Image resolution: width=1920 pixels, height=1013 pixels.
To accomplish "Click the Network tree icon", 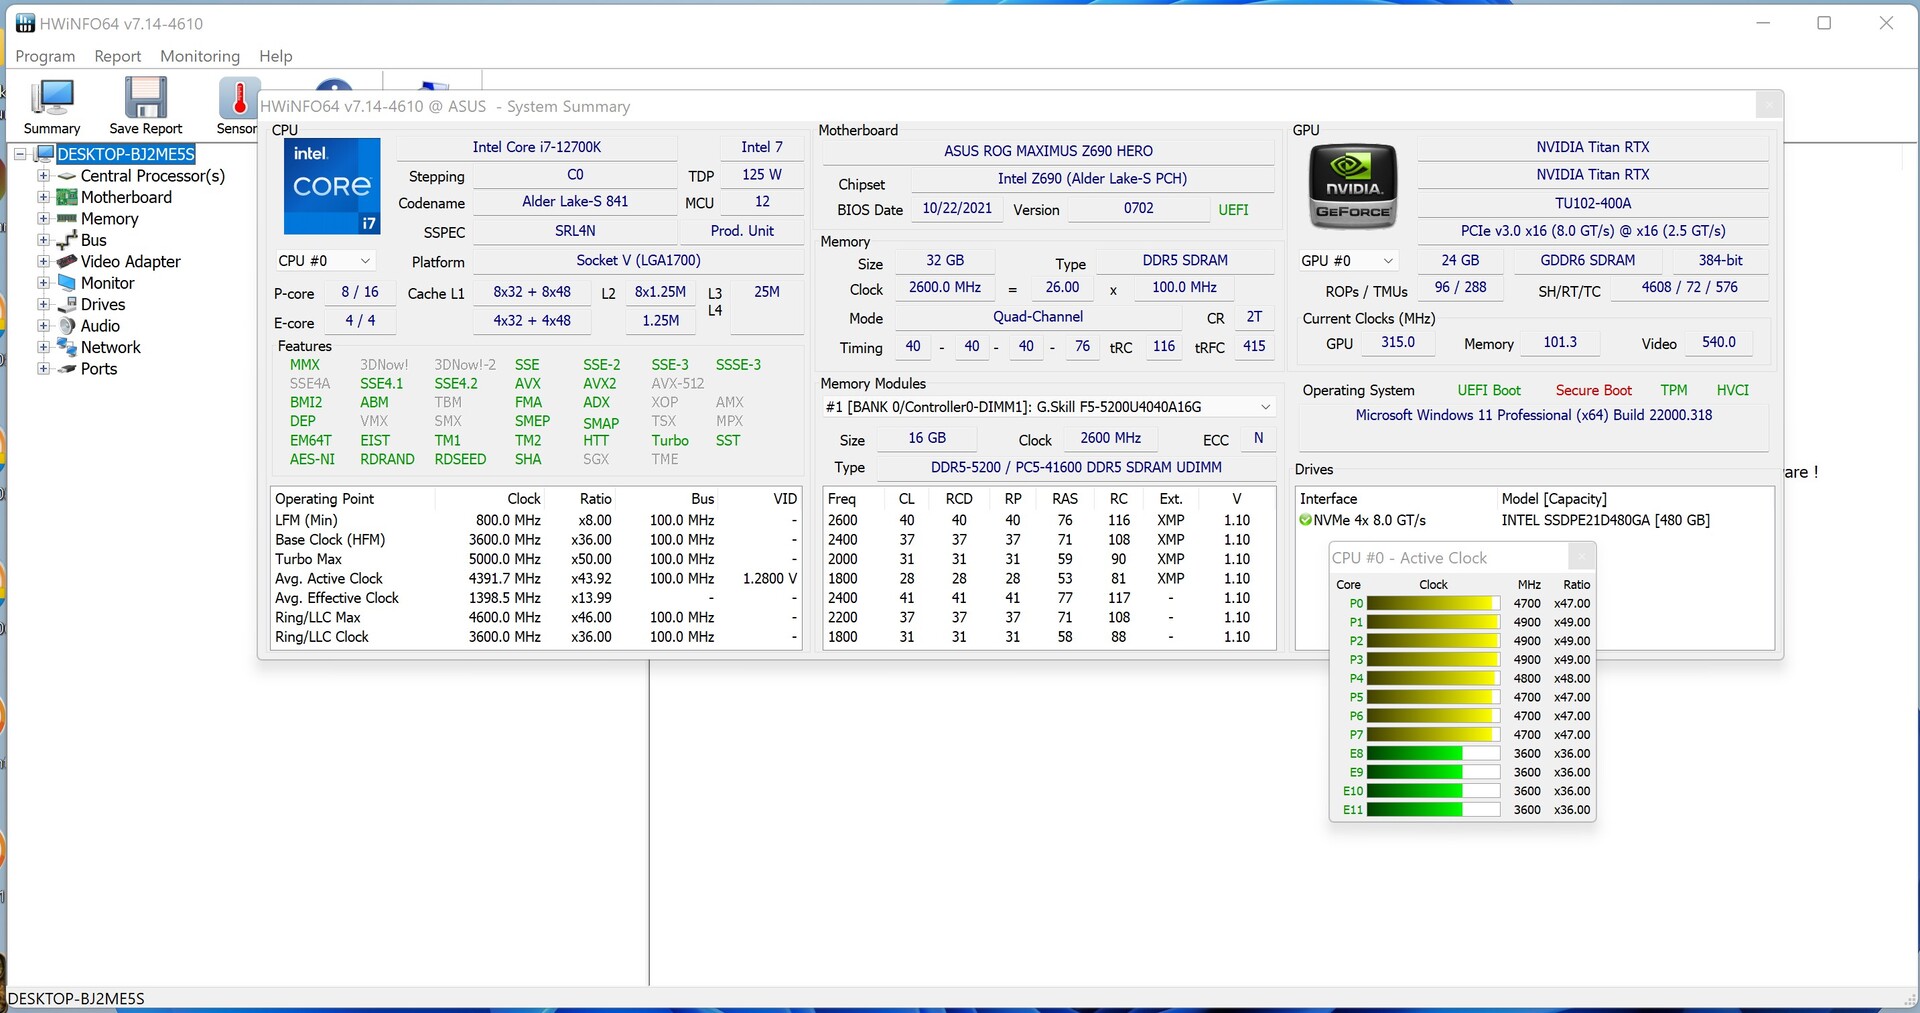I will 67,347.
